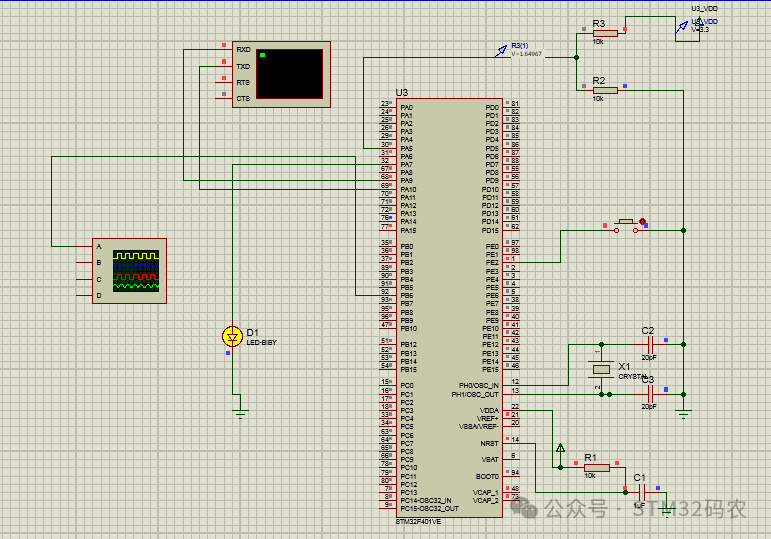Click the D1 reference label
The width and height of the screenshot is (771, 539).
[x=252, y=332]
